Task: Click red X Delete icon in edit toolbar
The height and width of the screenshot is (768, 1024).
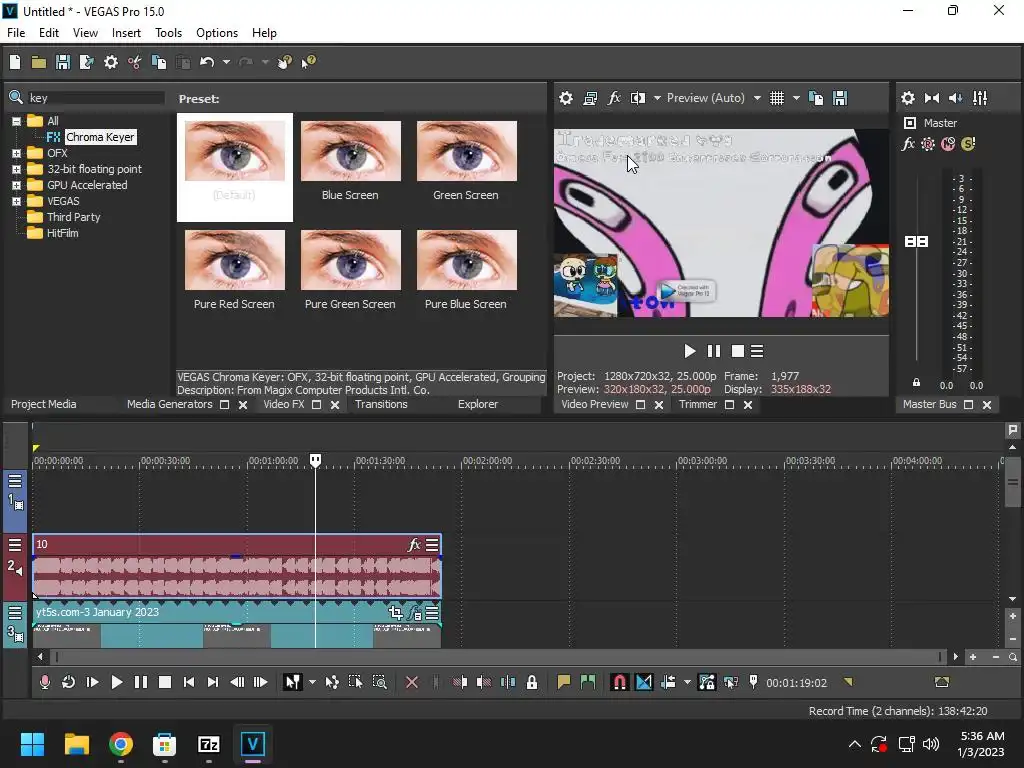Action: coord(411,682)
